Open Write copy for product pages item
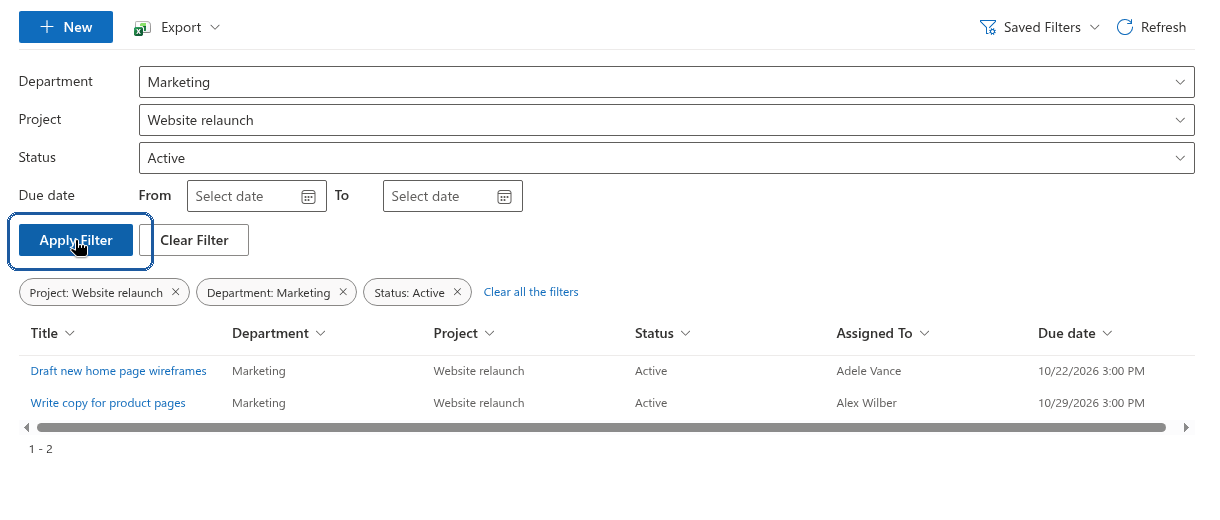1220x520 pixels. (108, 403)
